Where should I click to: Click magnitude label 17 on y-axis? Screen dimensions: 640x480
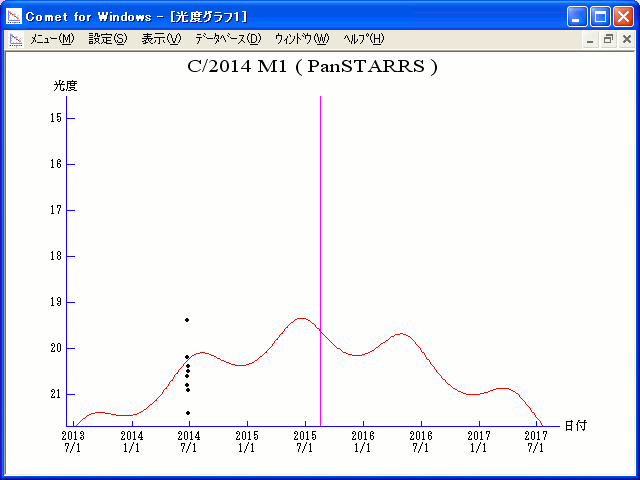click(x=56, y=210)
